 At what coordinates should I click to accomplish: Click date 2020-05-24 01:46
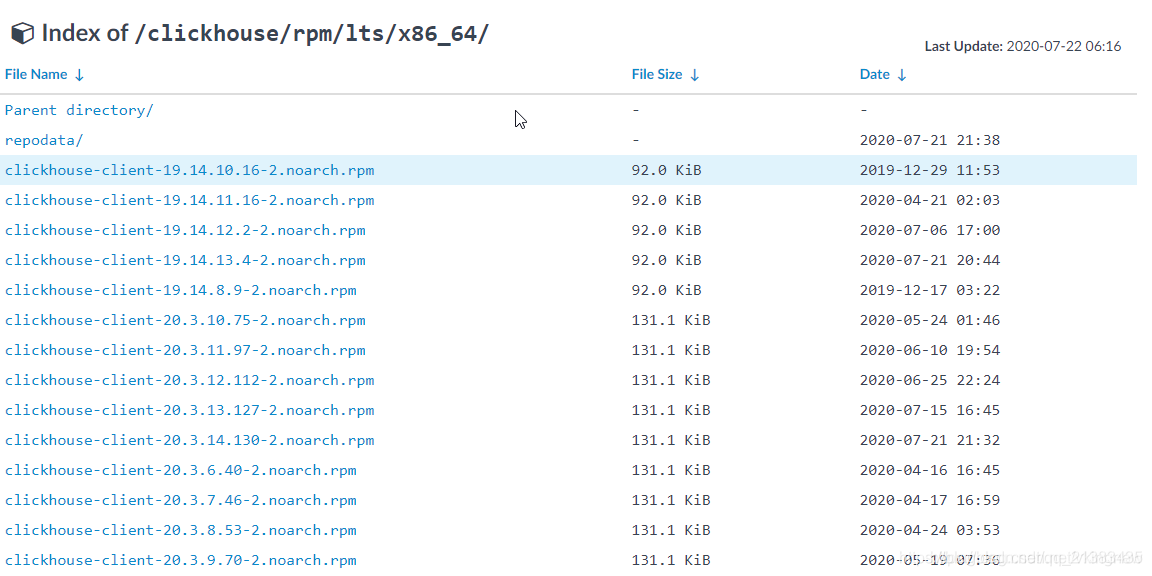point(930,320)
